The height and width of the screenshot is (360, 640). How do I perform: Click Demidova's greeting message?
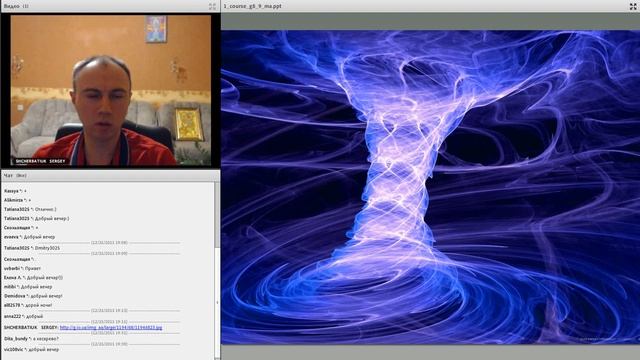tap(33, 296)
